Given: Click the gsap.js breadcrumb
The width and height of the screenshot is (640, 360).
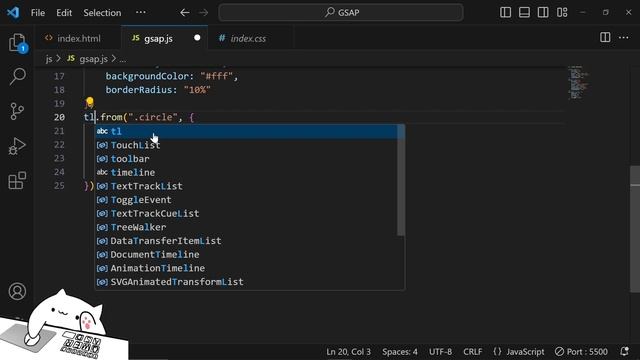Looking at the screenshot, I should click(x=87, y=59).
